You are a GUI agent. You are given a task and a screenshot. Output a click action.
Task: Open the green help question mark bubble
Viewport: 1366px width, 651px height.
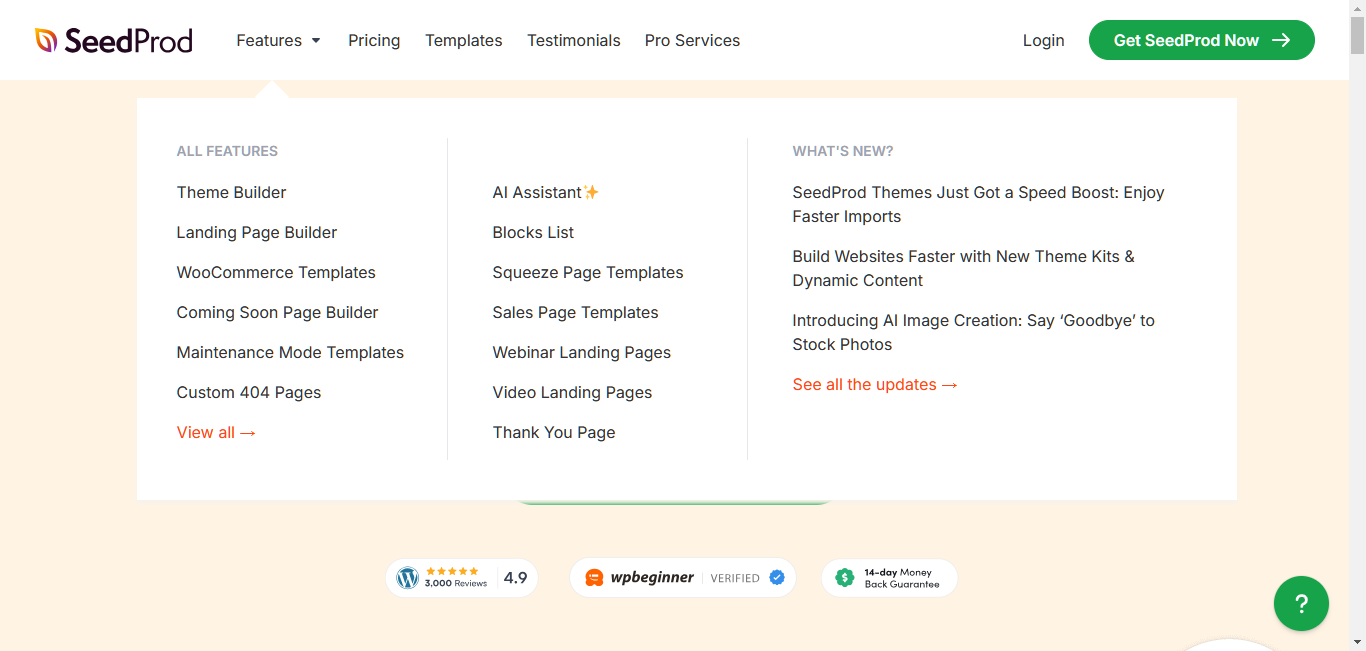(1301, 603)
